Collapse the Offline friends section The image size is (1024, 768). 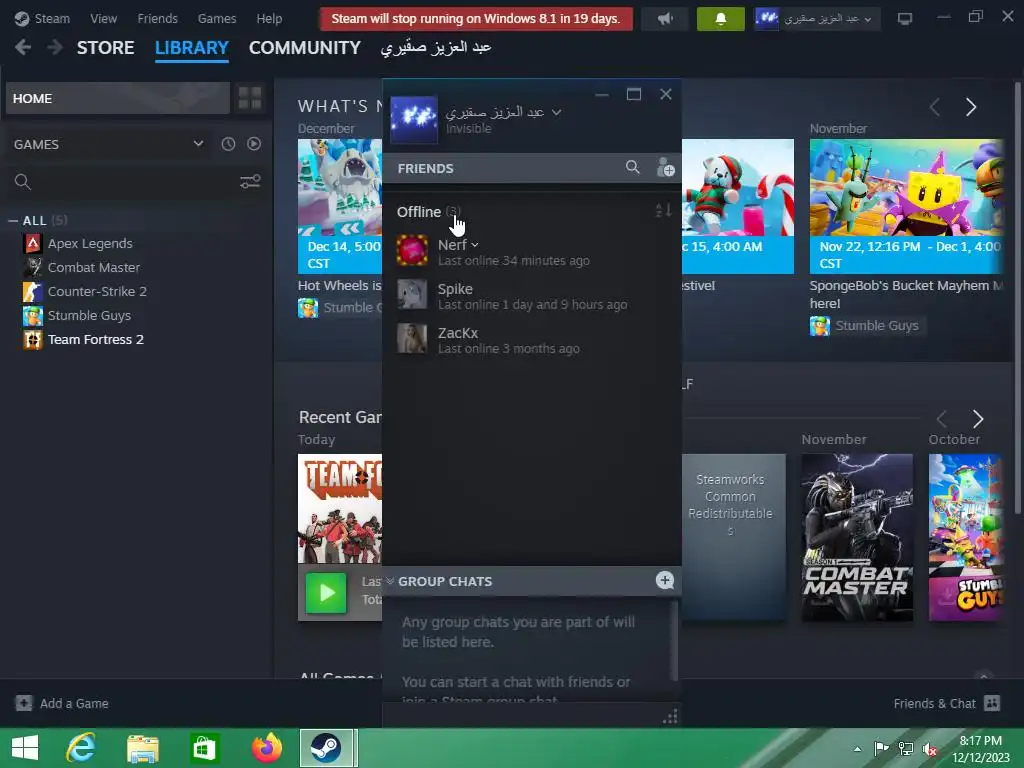429,212
